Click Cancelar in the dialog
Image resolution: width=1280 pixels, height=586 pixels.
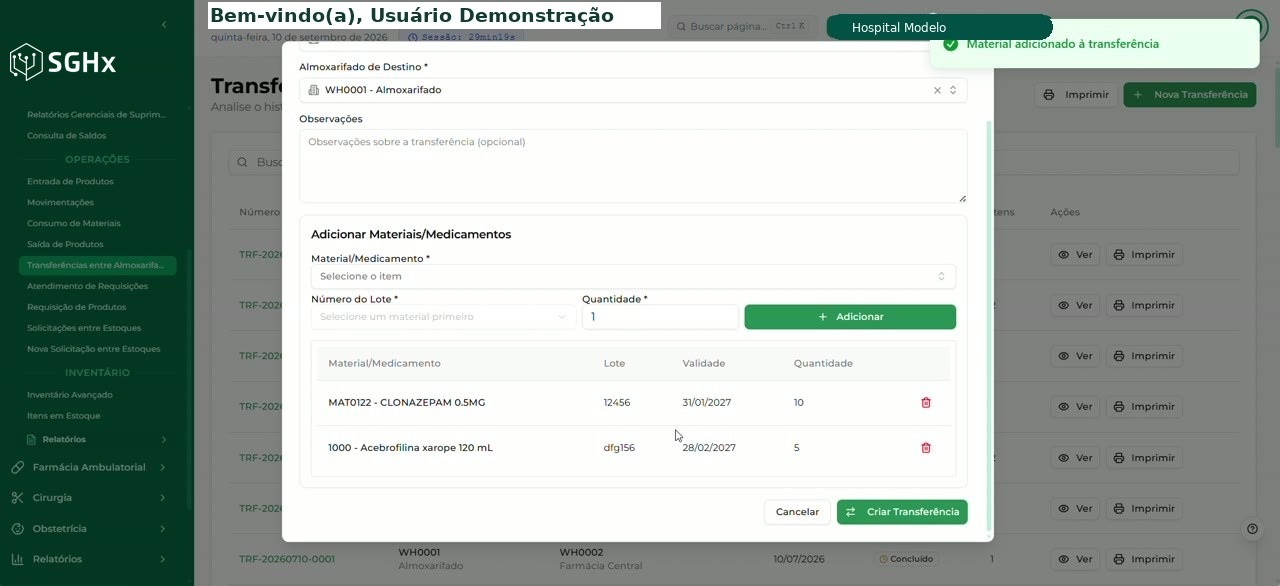point(798,512)
